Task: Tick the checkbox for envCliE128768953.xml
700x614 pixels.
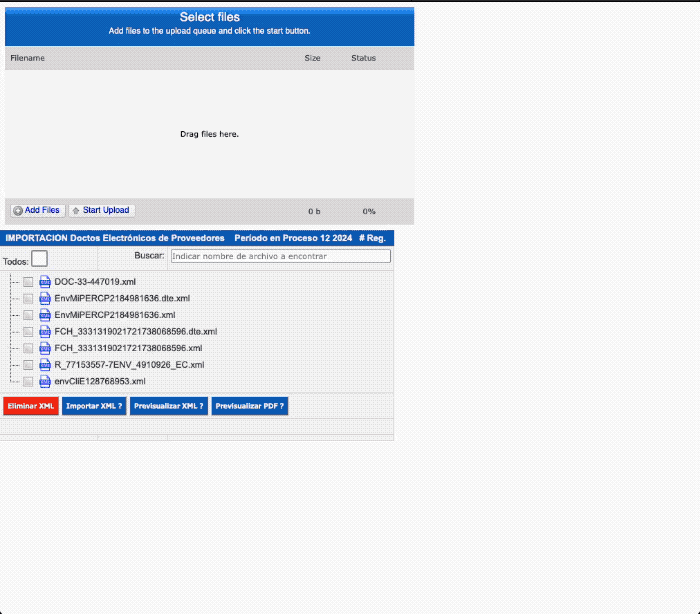Action: tap(28, 381)
